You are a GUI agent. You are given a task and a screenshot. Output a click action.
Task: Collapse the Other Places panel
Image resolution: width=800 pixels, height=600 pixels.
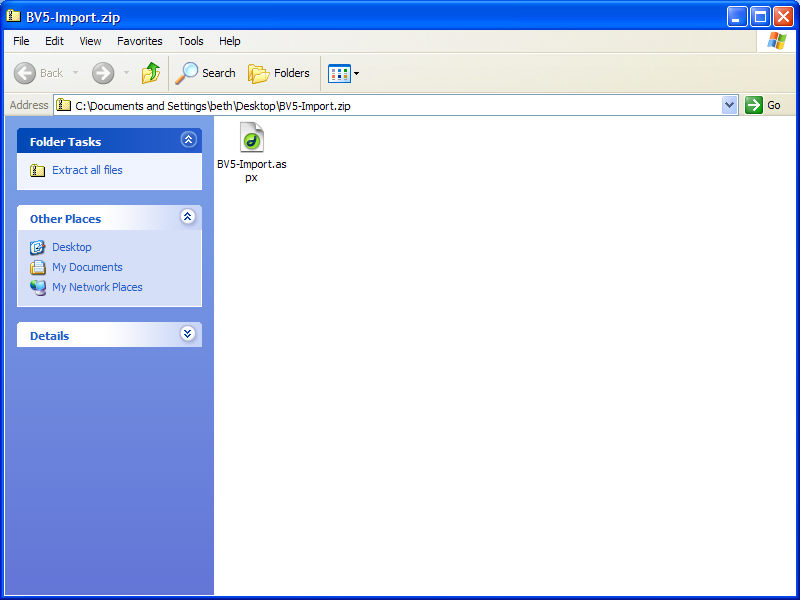tap(188, 217)
